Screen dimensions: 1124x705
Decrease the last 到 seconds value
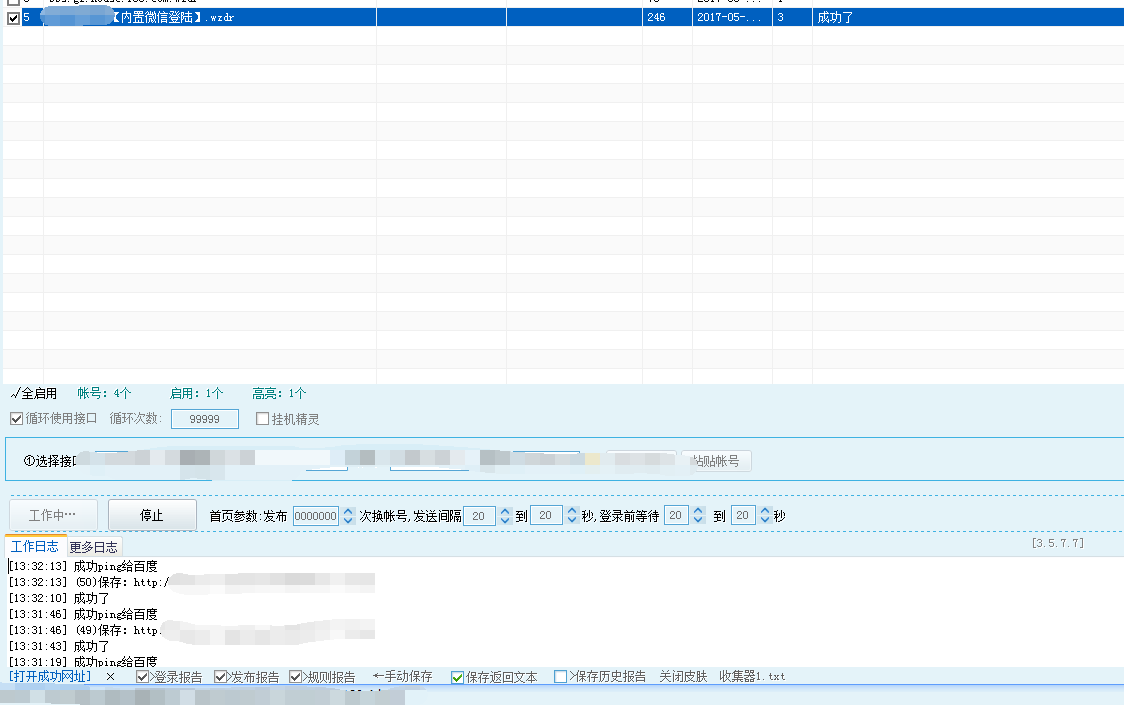coord(763,521)
